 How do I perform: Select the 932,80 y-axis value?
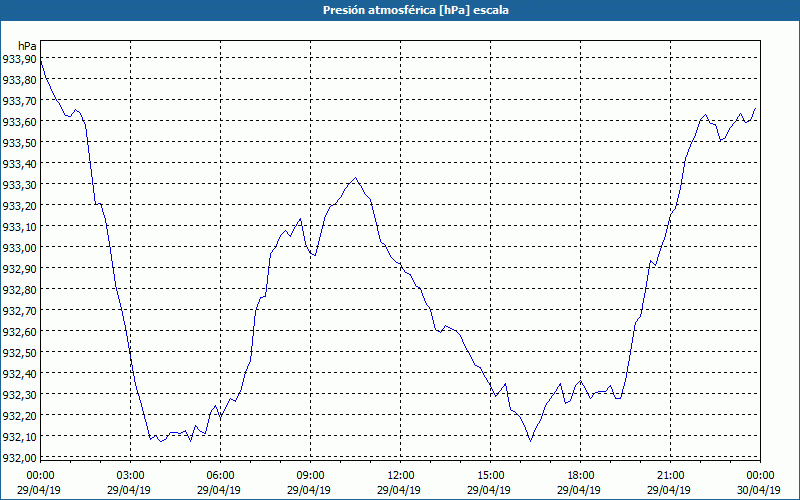click(19, 289)
